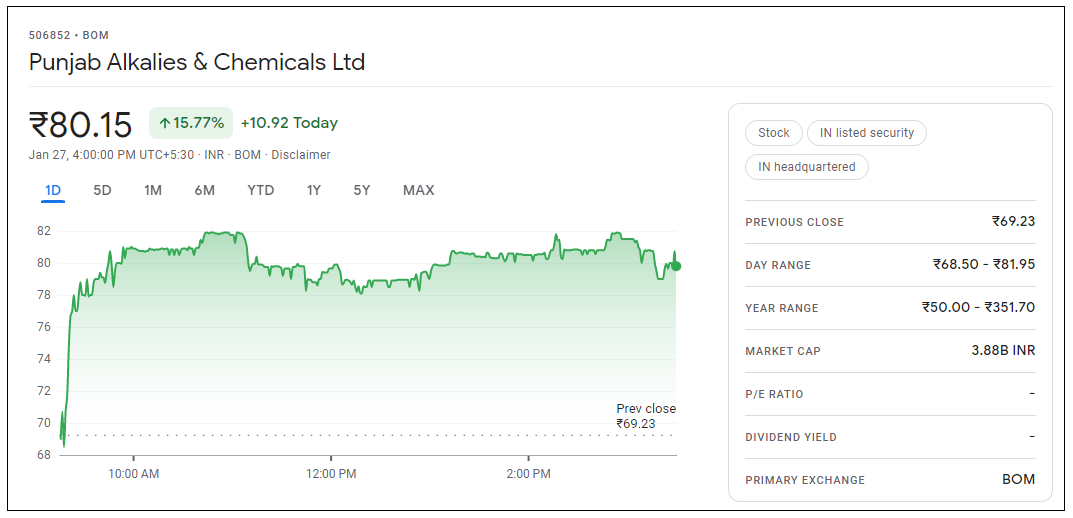This screenshot has height=518, width=1073.
Task: Show the 6M chart range
Action: 204,190
